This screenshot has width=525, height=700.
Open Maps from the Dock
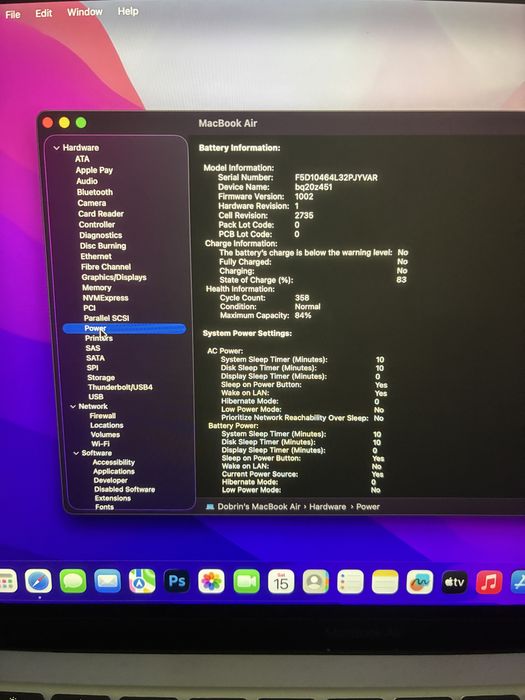[142, 581]
